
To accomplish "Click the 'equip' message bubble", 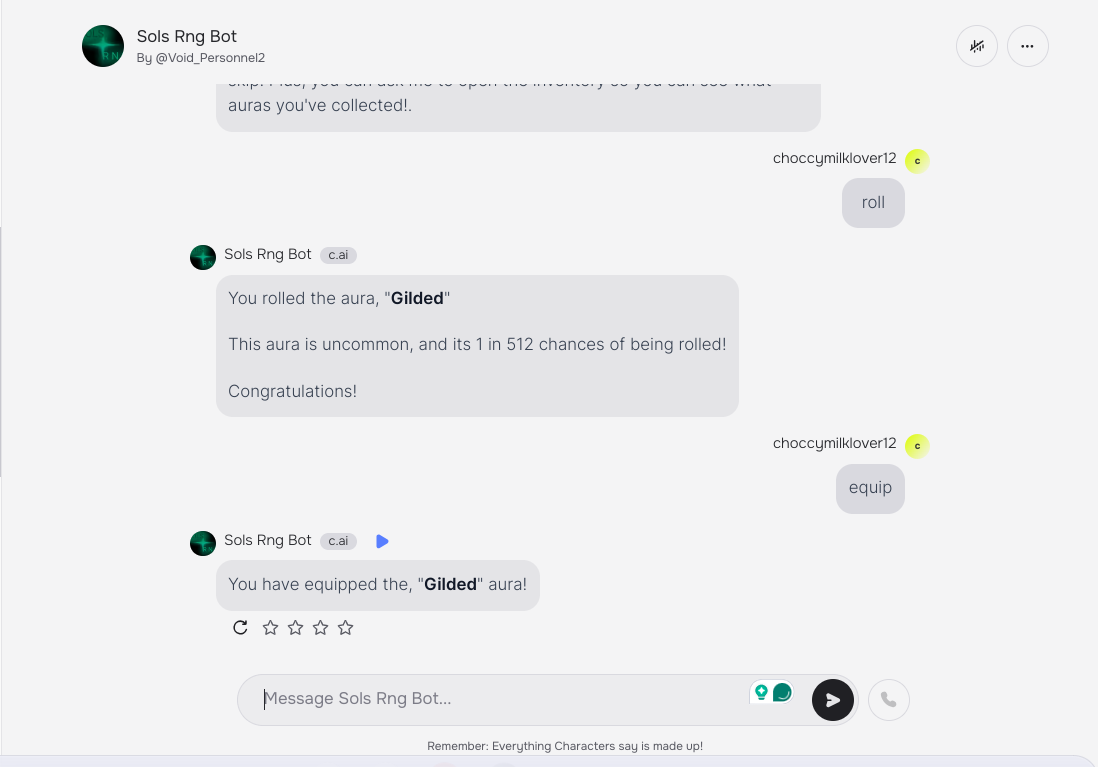I will (x=870, y=488).
